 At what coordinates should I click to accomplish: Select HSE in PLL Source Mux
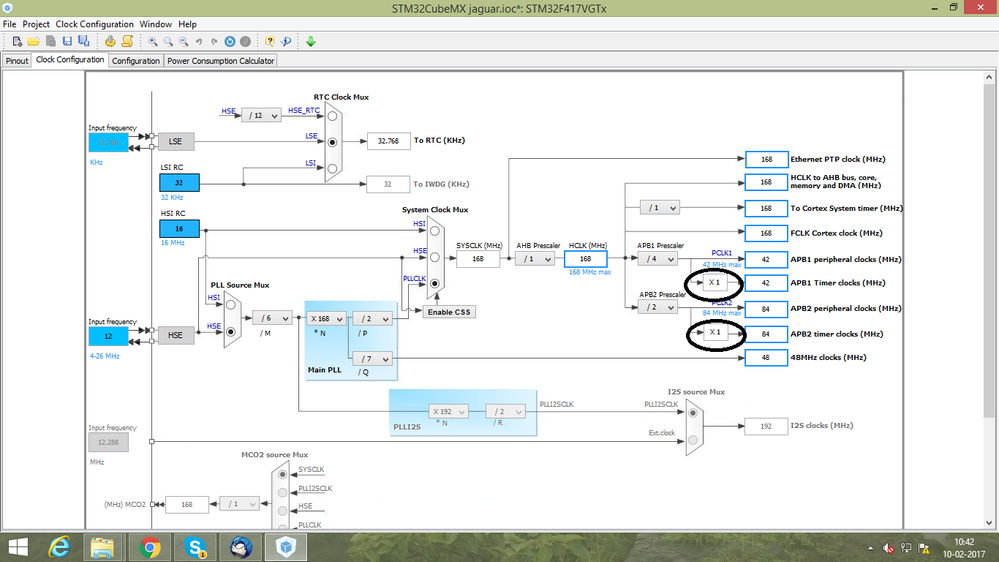tap(231, 332)
